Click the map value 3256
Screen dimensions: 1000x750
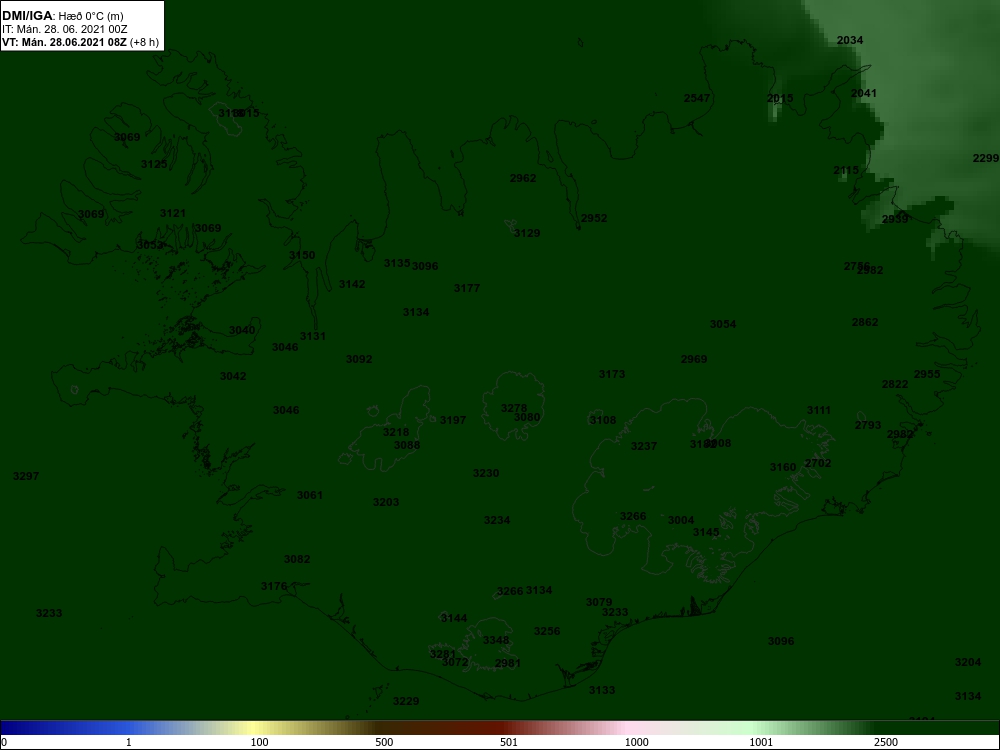[547, 631]
